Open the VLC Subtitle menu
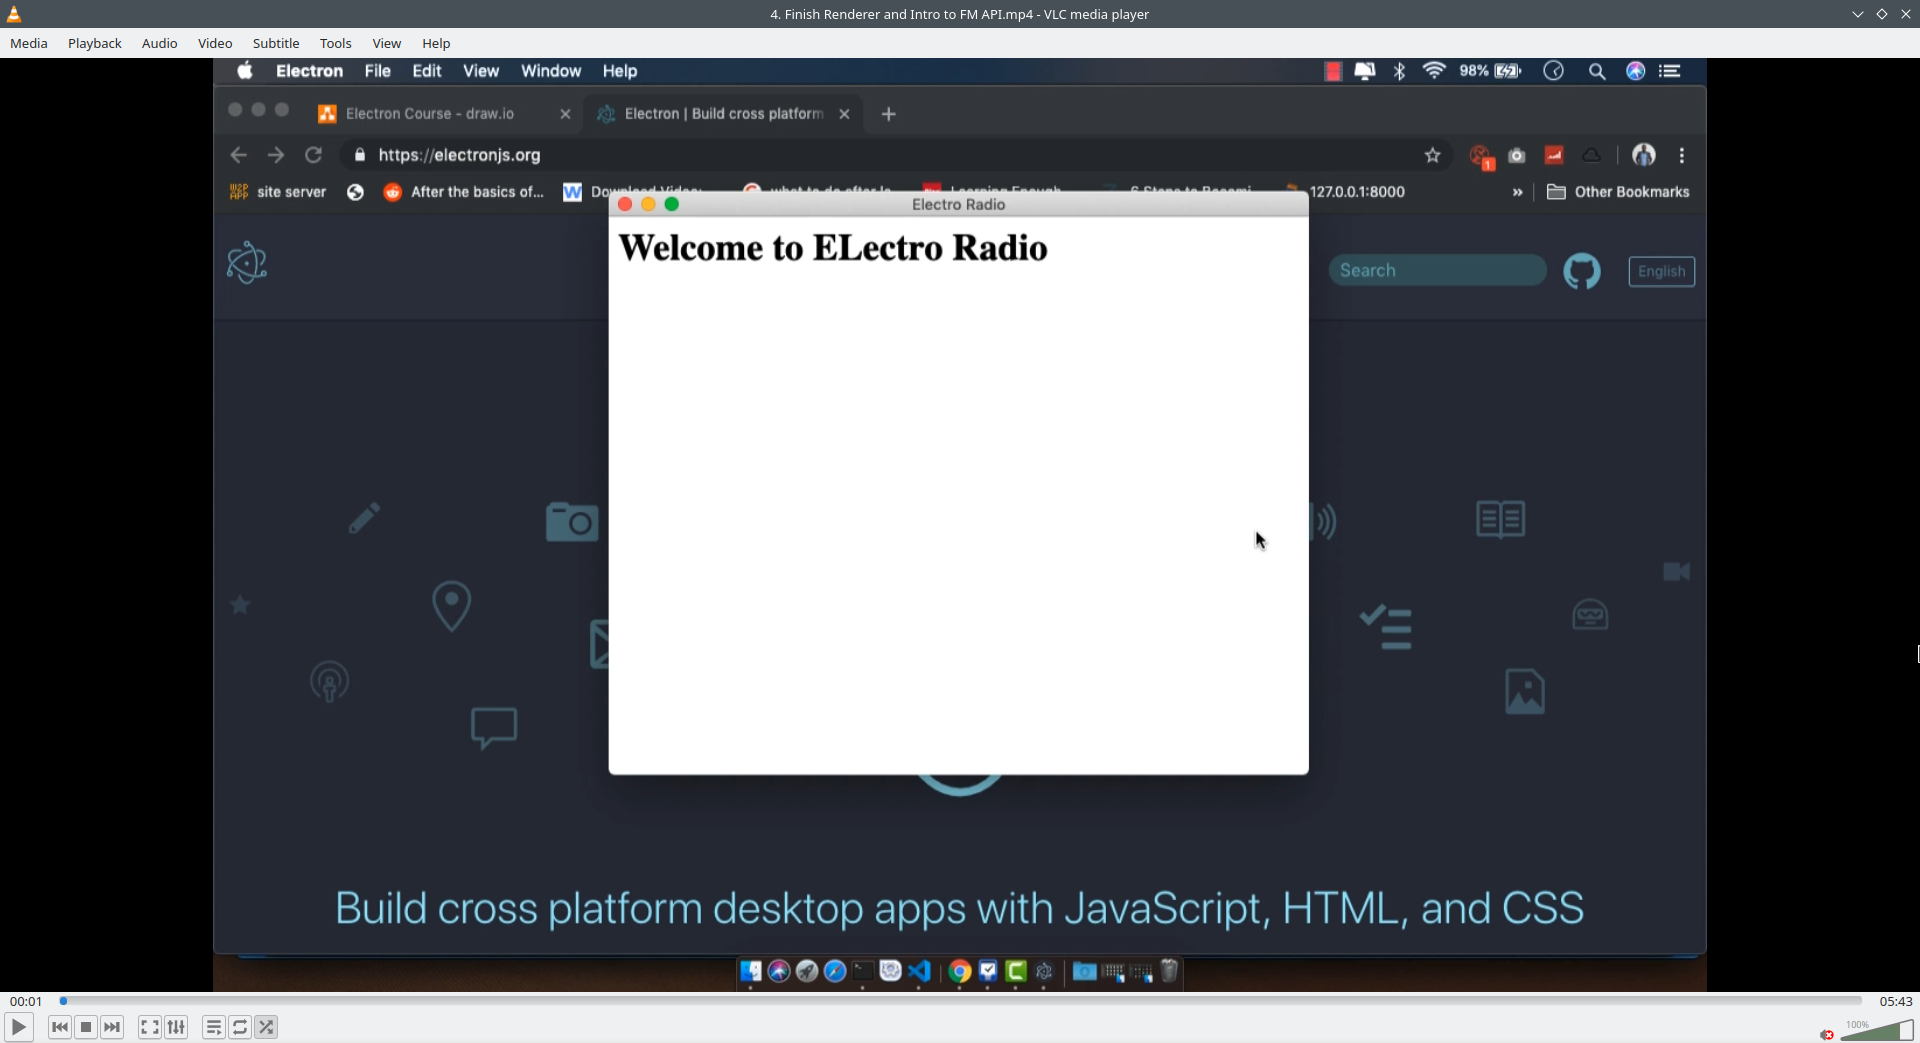Screen dimensions: 1920x1043 point(276,43)
